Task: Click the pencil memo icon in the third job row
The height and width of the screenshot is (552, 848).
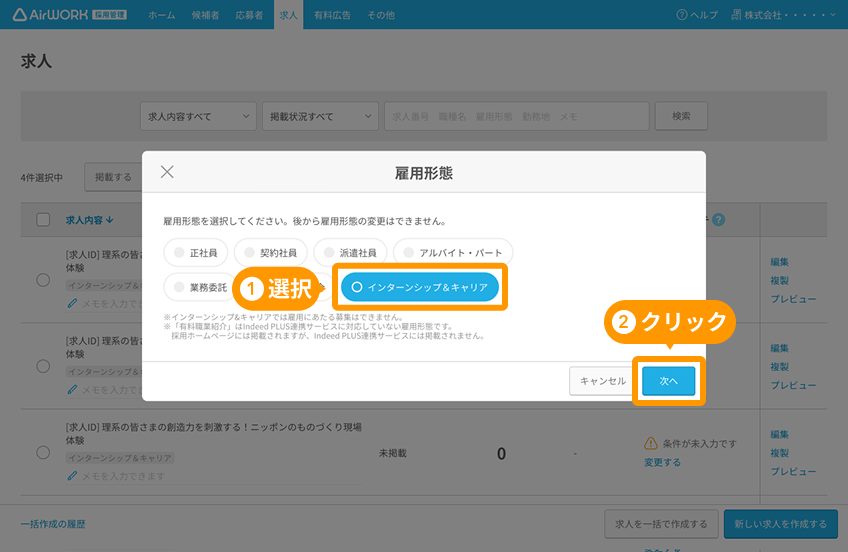Action: point(72,476)
